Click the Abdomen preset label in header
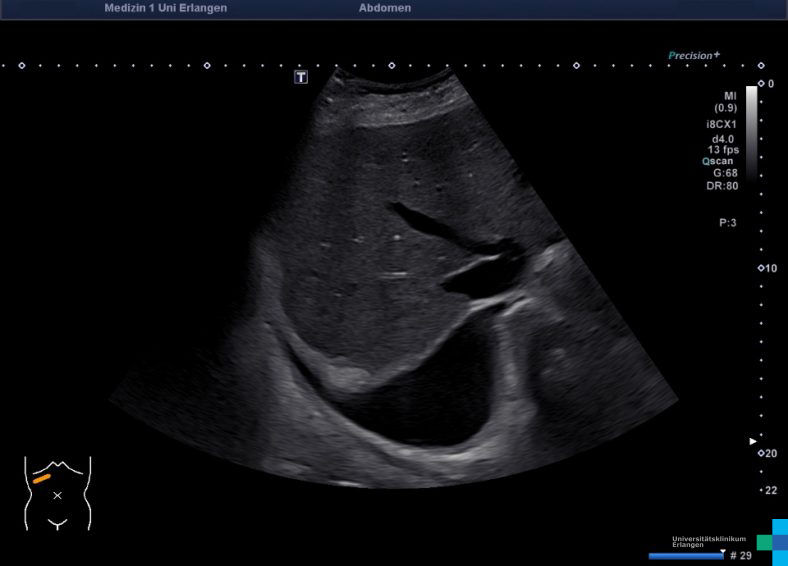Image resolution: width=788 pixels, height=566 pixels. 385,8
